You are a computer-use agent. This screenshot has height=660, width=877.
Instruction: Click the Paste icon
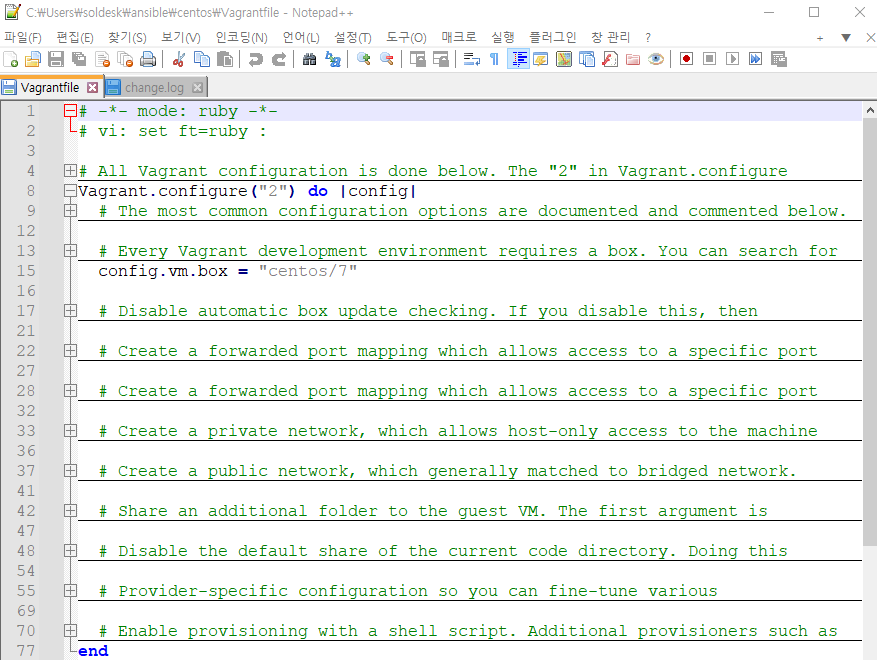[224, 59]
